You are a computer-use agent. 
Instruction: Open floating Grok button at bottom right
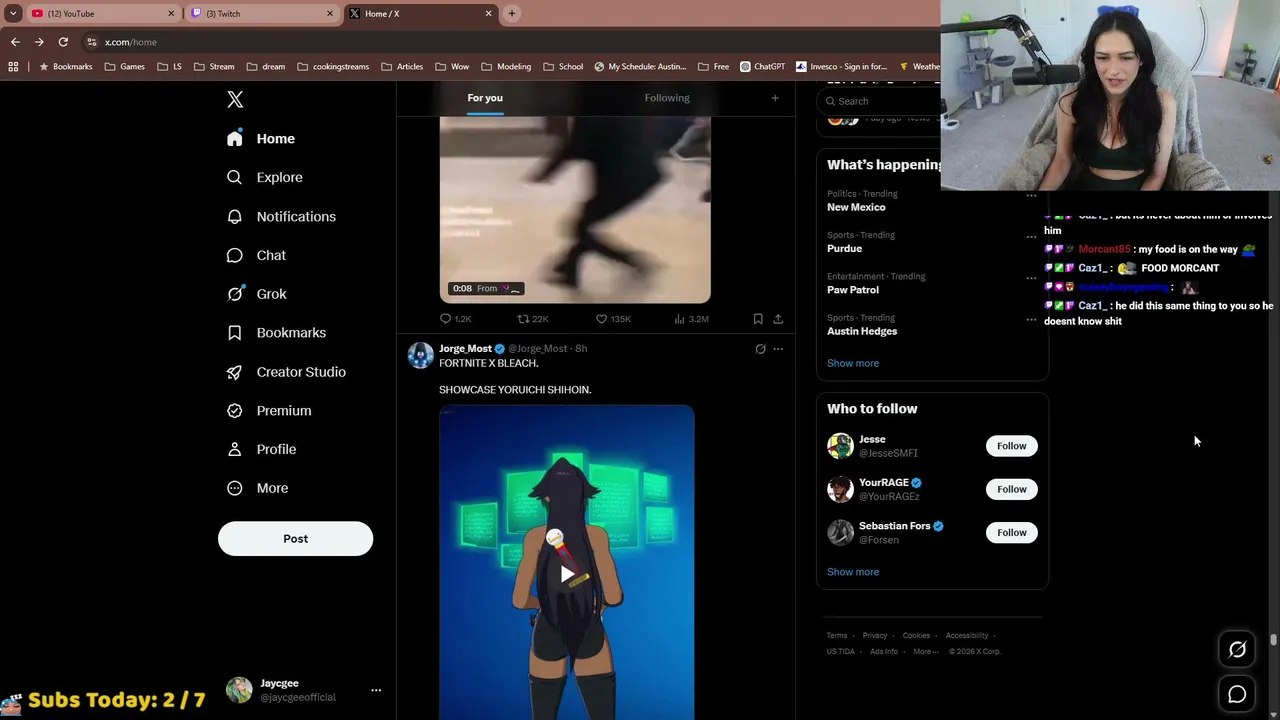tap(1237, 650)
